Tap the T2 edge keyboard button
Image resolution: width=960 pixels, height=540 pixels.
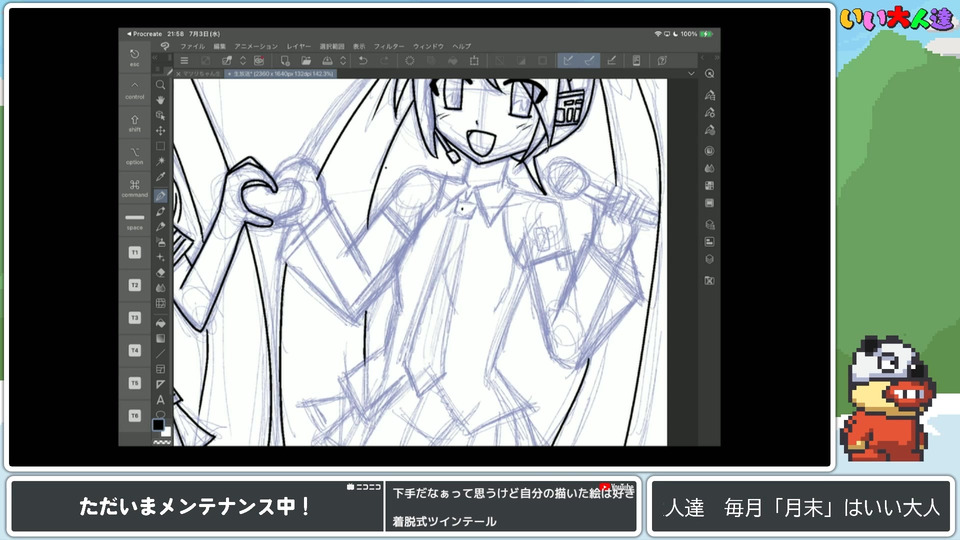coord(135,285)
